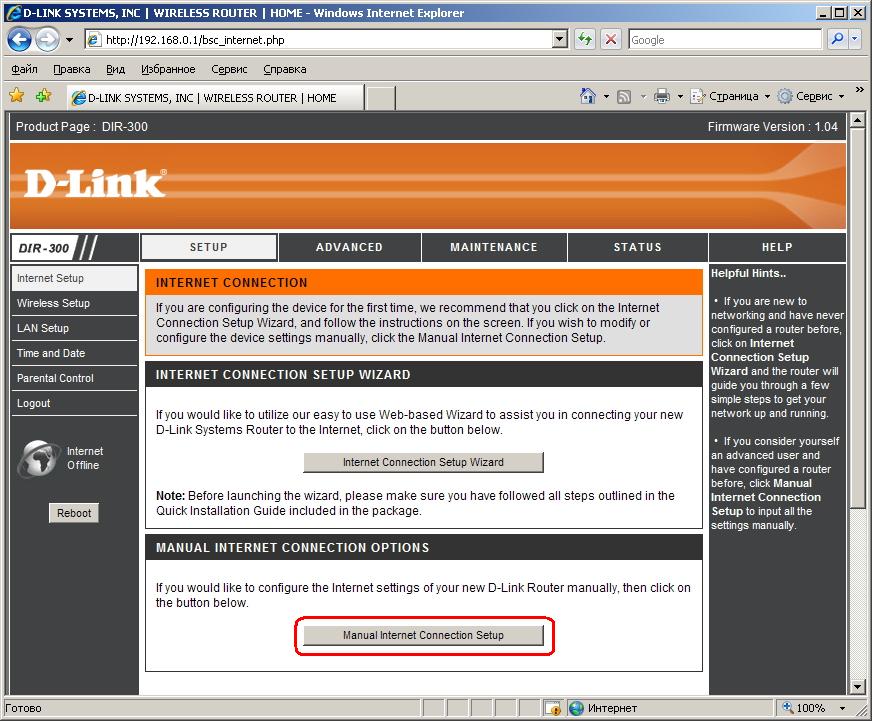Click the Print icon in toolbar
This screenshot has height=721, width=872.
[x=661, y=96]
